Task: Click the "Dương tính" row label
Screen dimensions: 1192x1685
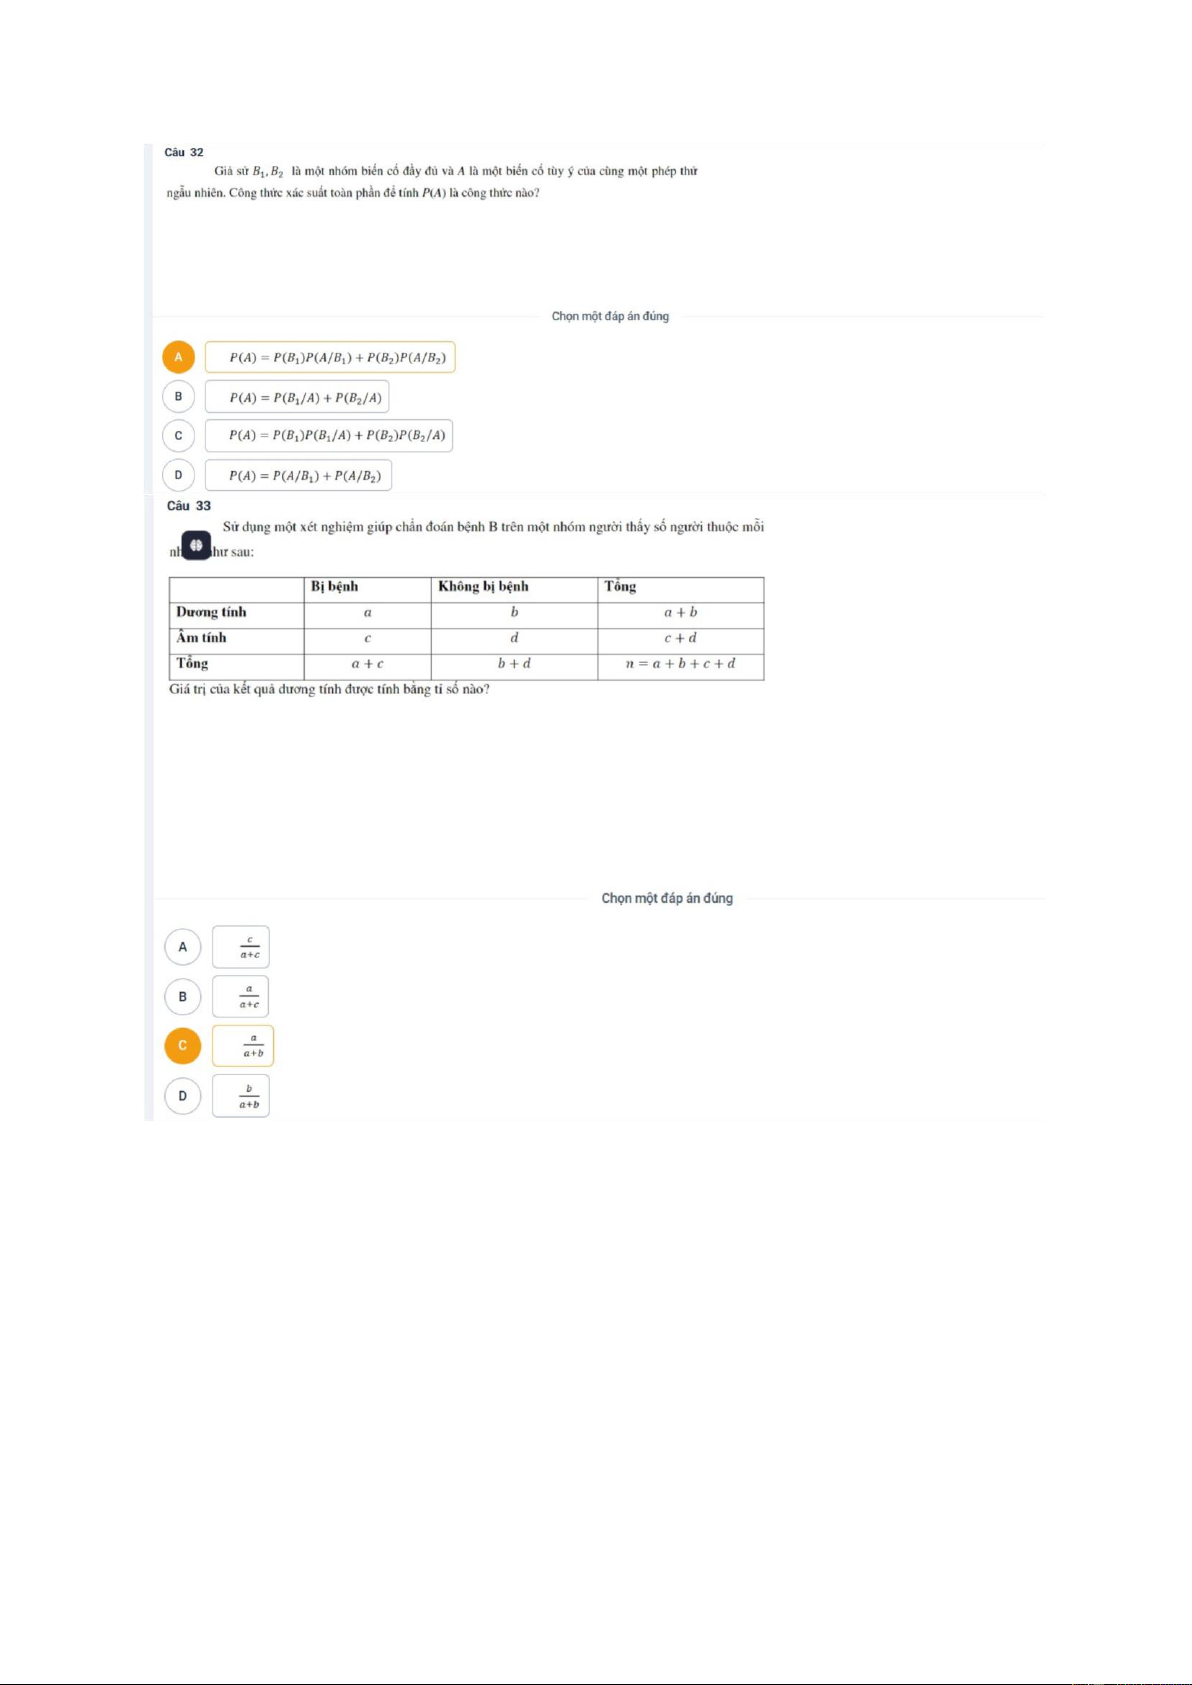Action: click(211, 612)
